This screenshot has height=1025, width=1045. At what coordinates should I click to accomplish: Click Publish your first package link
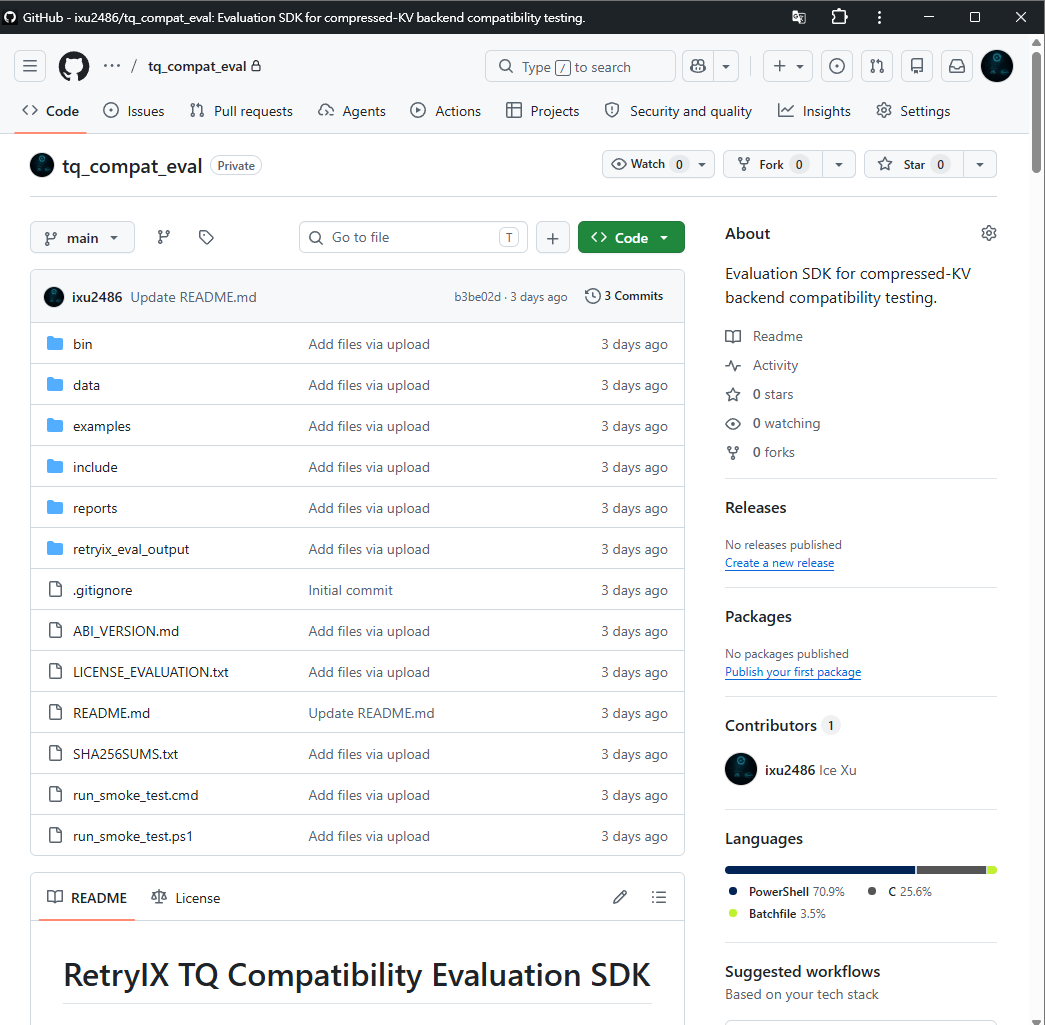pos(792,672)
